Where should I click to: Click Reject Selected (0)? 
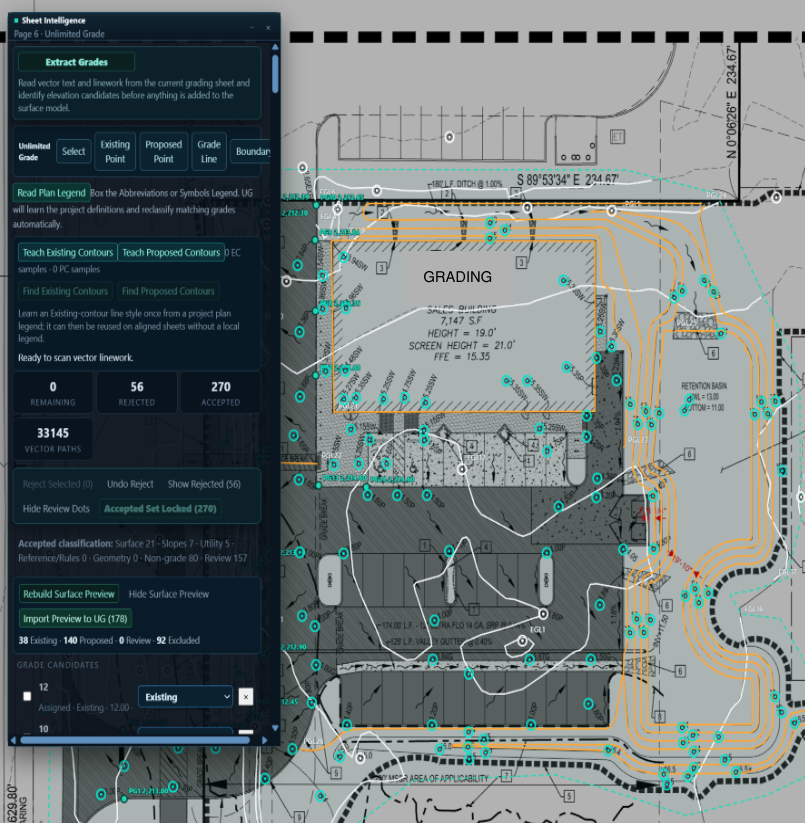(x=58, y=484)
